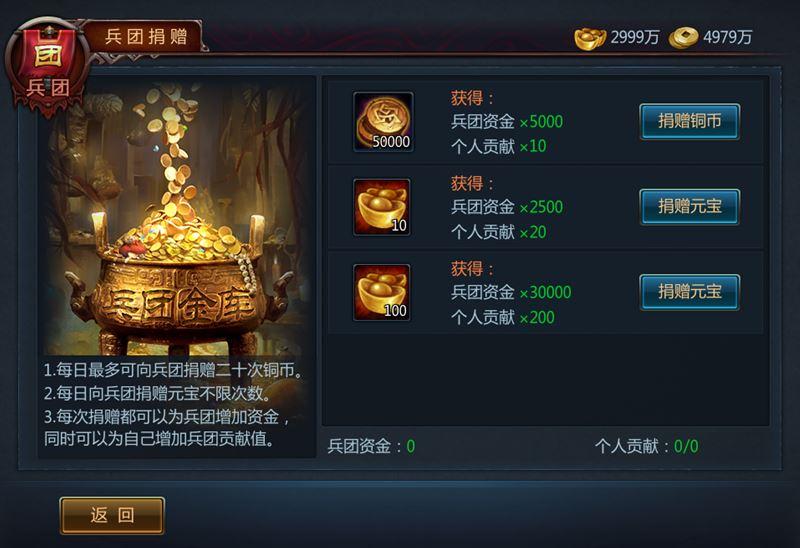Click the red 兵团 banner emblem
Image resolution: width=800 pixels, height=548 pixels.
pos(47,66)
